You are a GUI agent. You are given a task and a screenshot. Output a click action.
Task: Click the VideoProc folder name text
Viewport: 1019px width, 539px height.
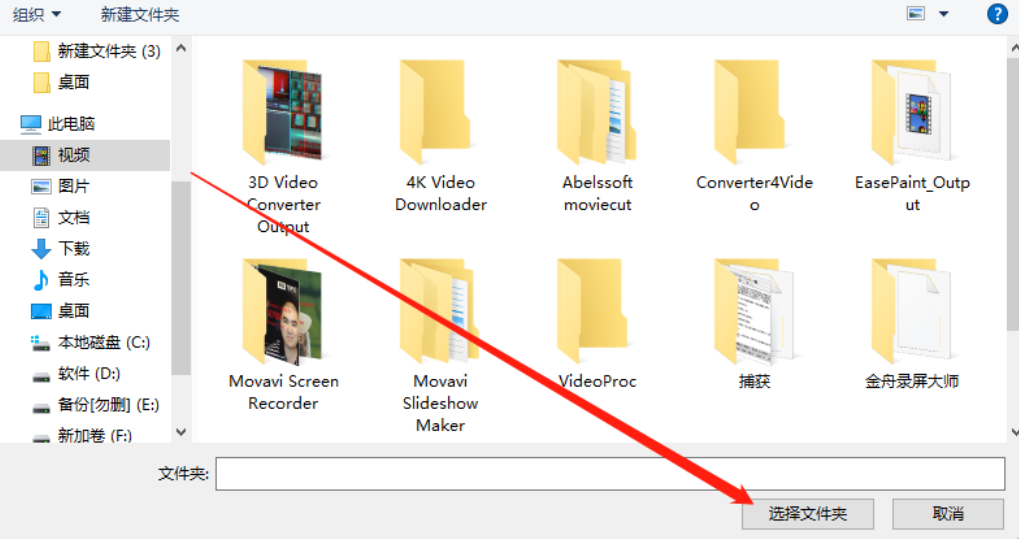pyautogui.click(x=597, y=381)
